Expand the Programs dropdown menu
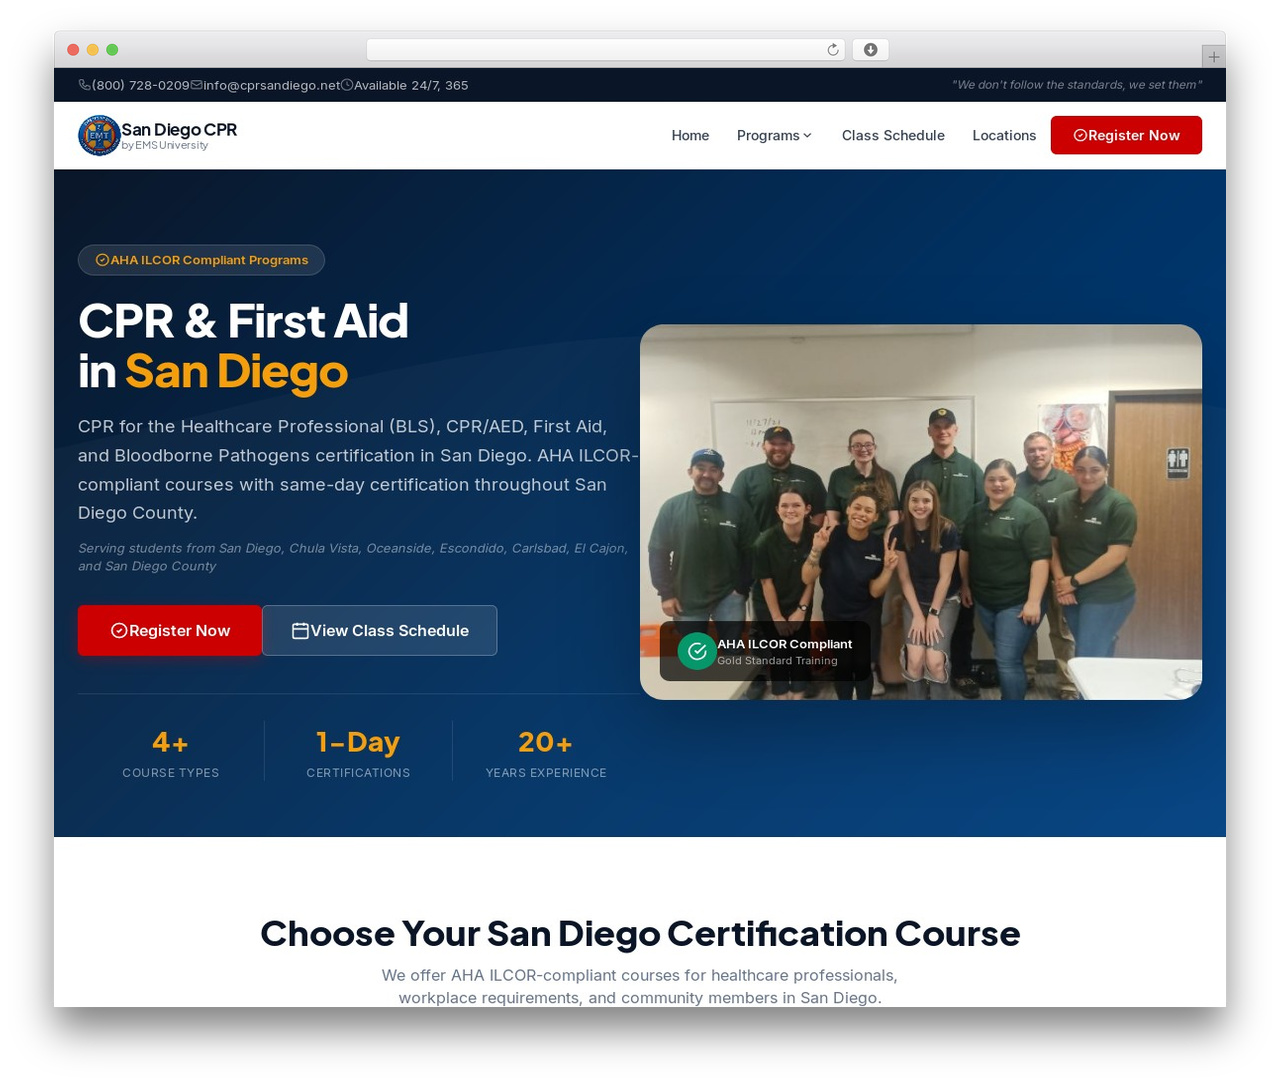This screenshot has height=1084, width=1280. (x=774, y=135)
